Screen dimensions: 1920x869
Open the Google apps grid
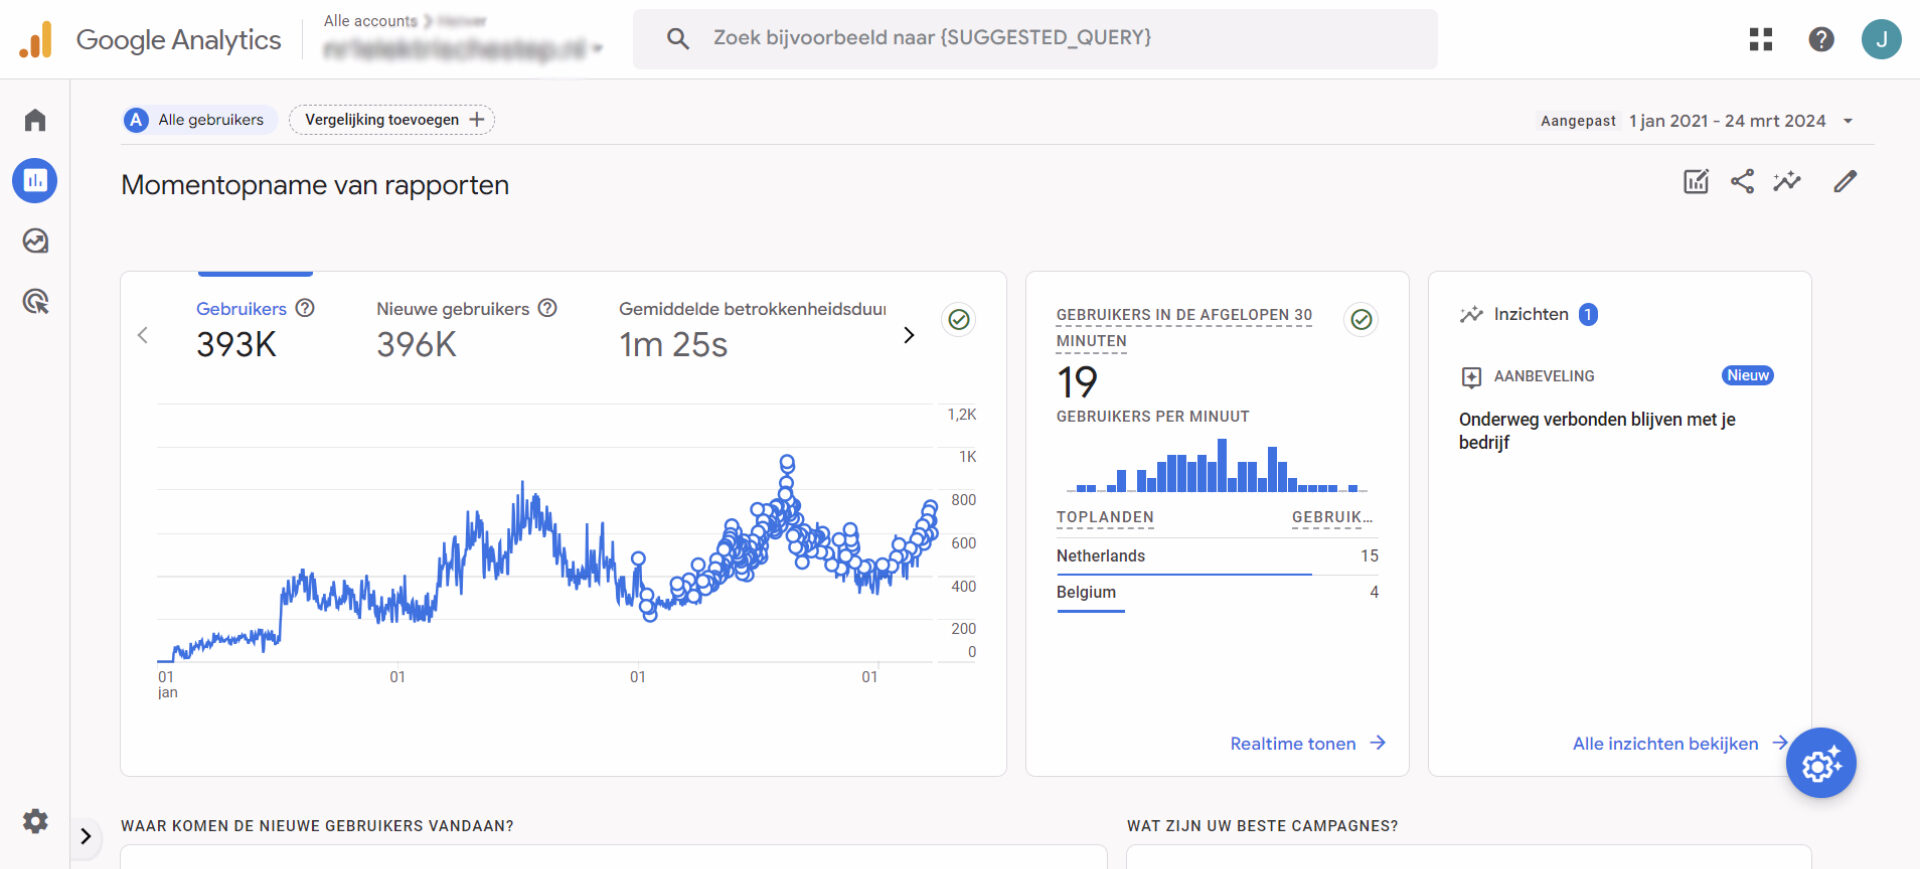coord(1761,39)
